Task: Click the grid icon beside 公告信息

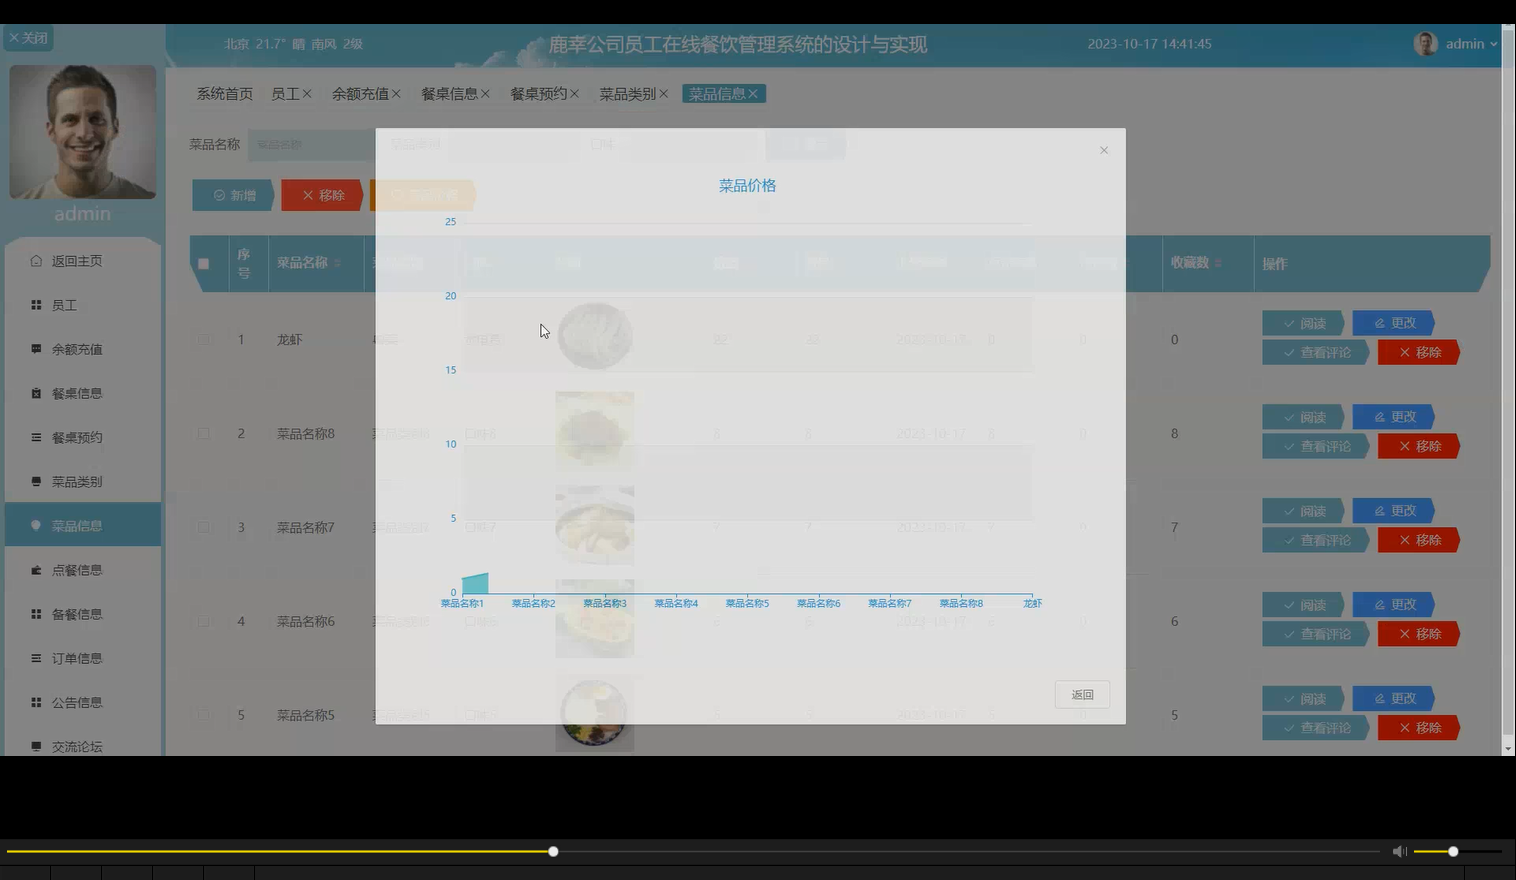Action: tap(36, 702)
